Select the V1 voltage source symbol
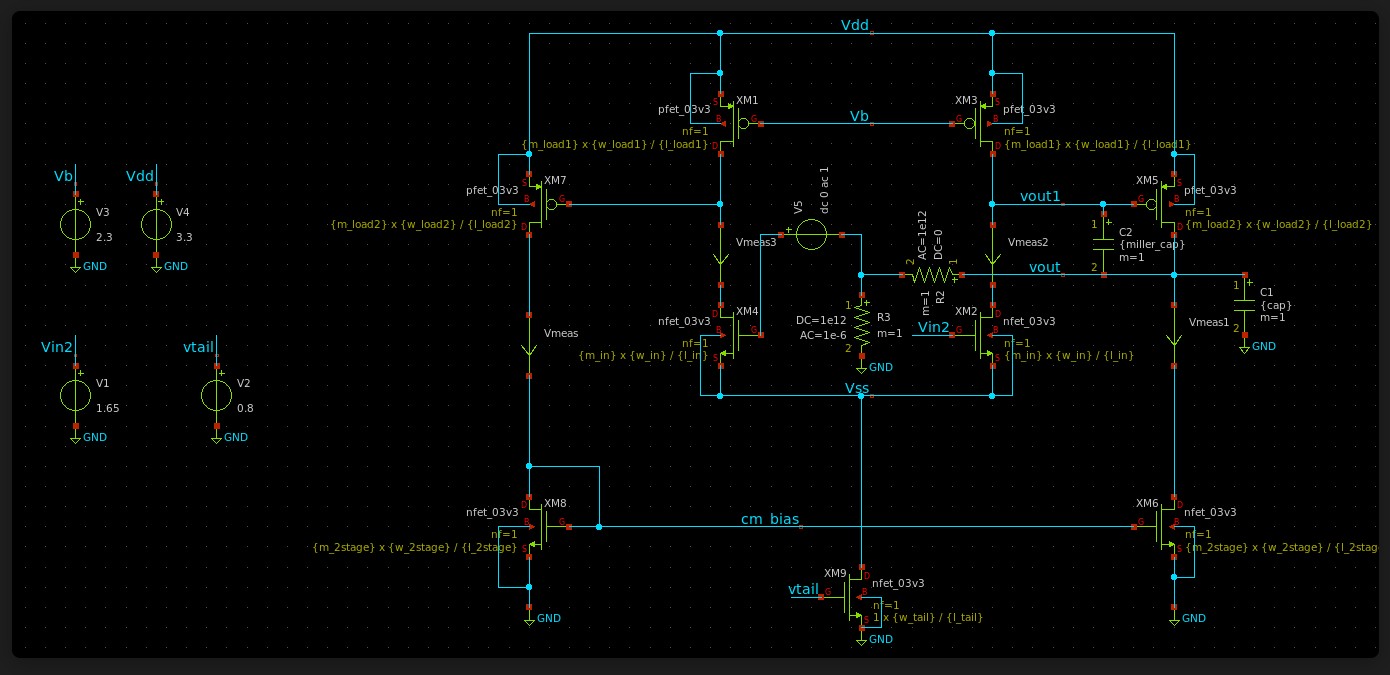 coord(75,396)
